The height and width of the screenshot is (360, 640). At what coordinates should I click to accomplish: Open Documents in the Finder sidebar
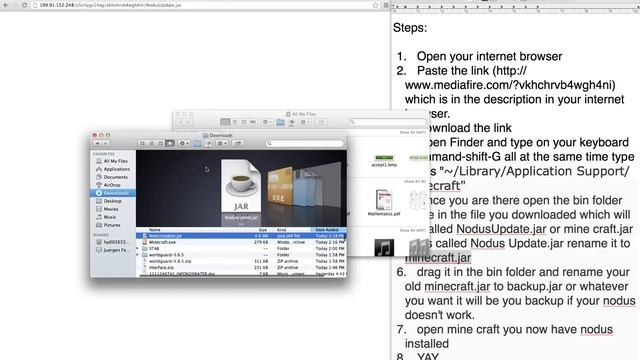112,177
